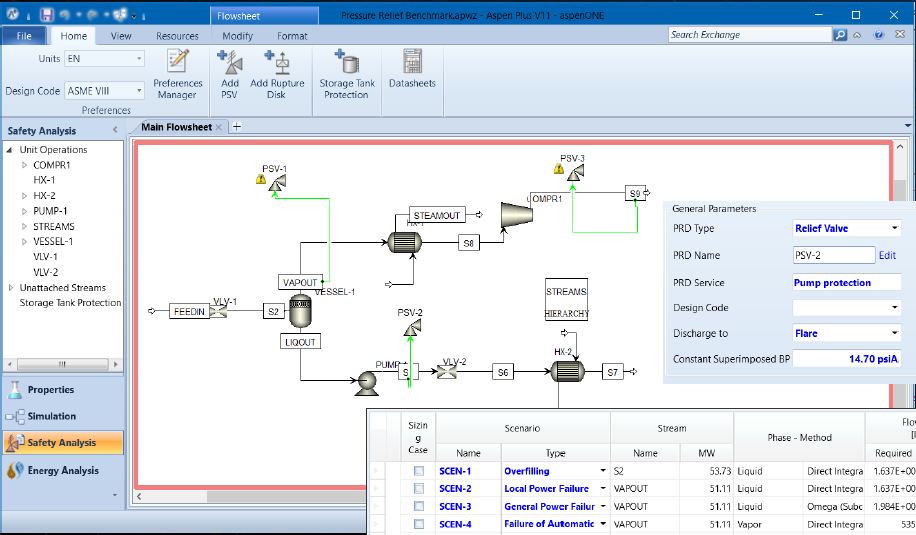This screenshot has width=916, height=535.
Task: Click the warning icon beside PSV-1
Action: pyautogui.click(x=261, y=179)
